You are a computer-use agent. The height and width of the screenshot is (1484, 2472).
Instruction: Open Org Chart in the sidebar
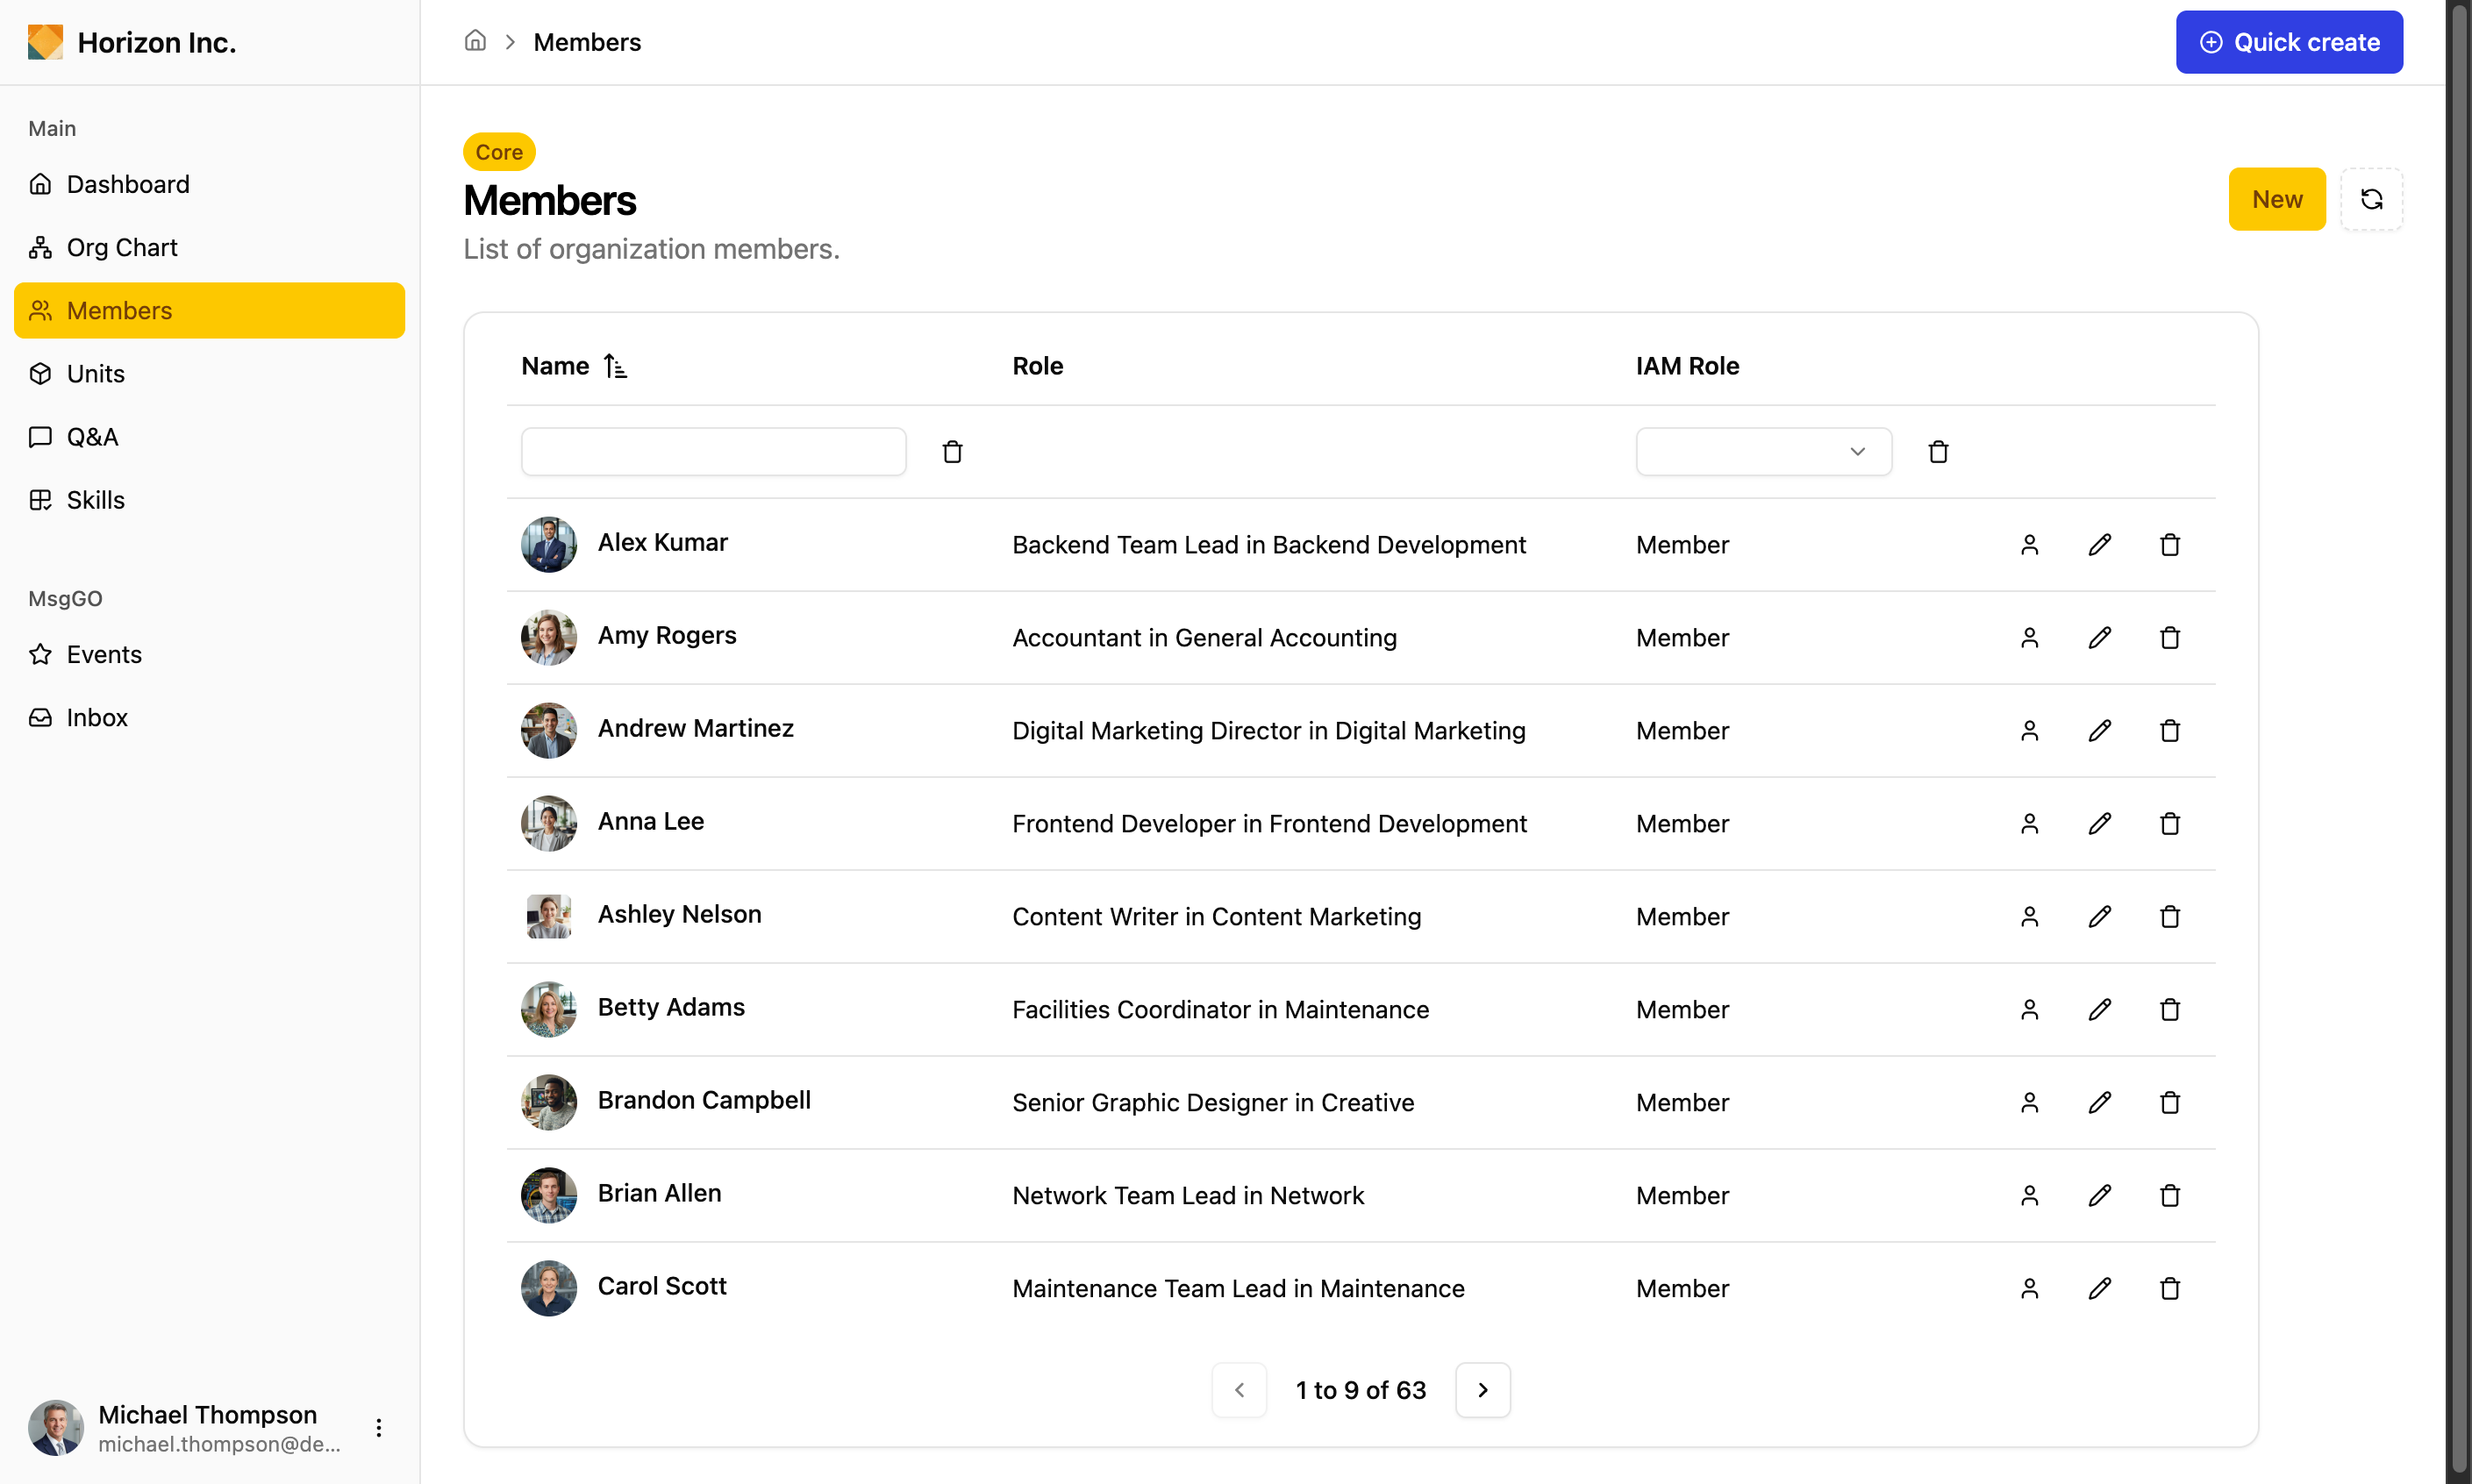[x=122, y=247]
